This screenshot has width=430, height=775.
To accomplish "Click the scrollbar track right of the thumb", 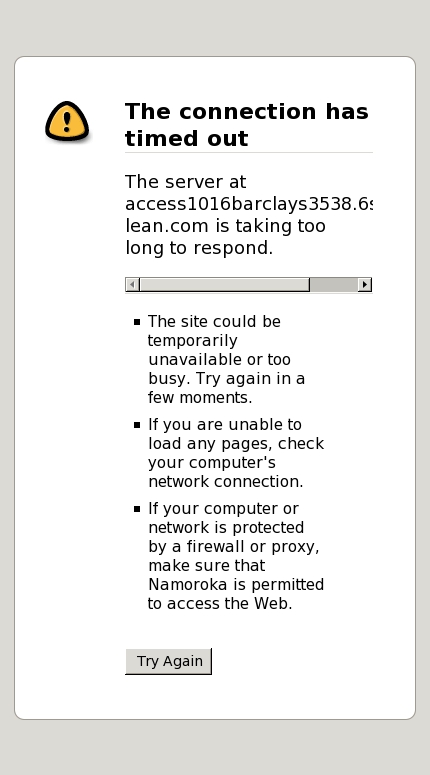I will pyautogui.click(x=334, y=285).
